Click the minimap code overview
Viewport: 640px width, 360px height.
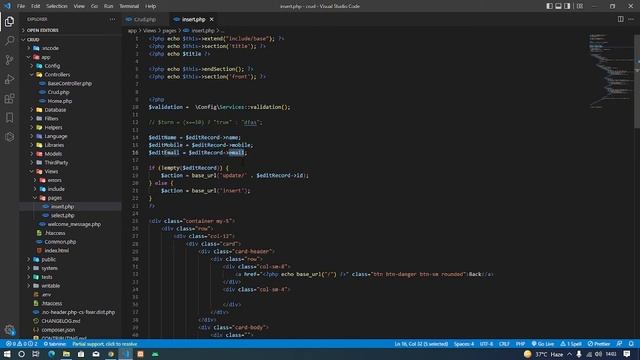click(611, 71)
